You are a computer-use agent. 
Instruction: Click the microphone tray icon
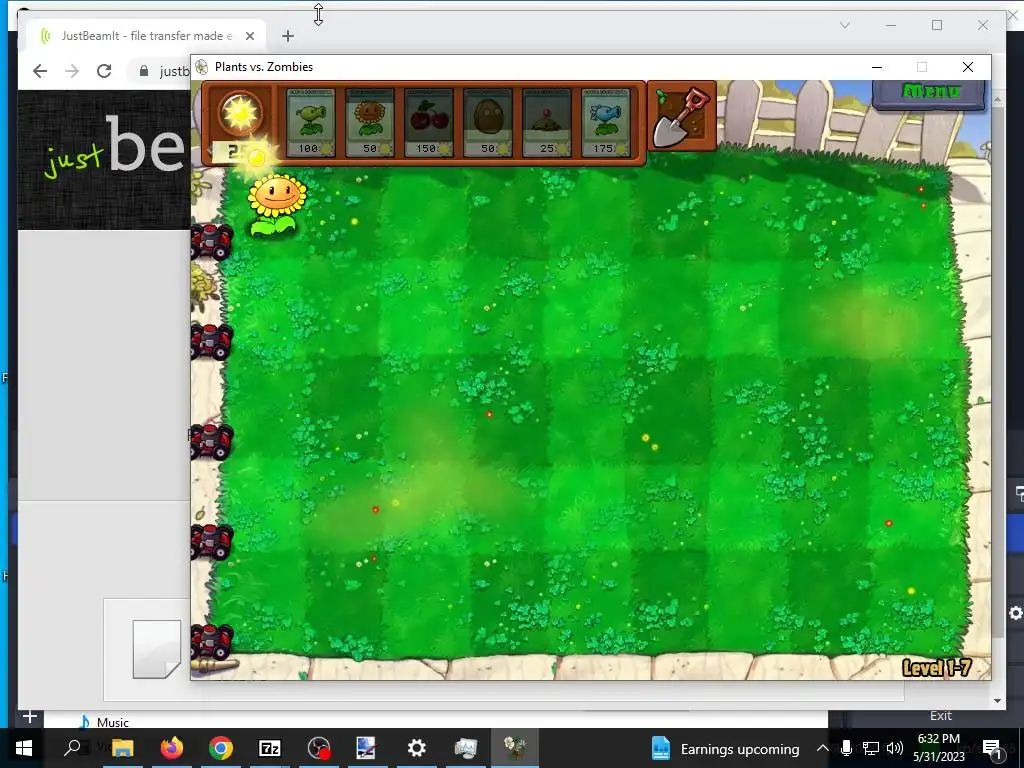[x=846, y=748]
